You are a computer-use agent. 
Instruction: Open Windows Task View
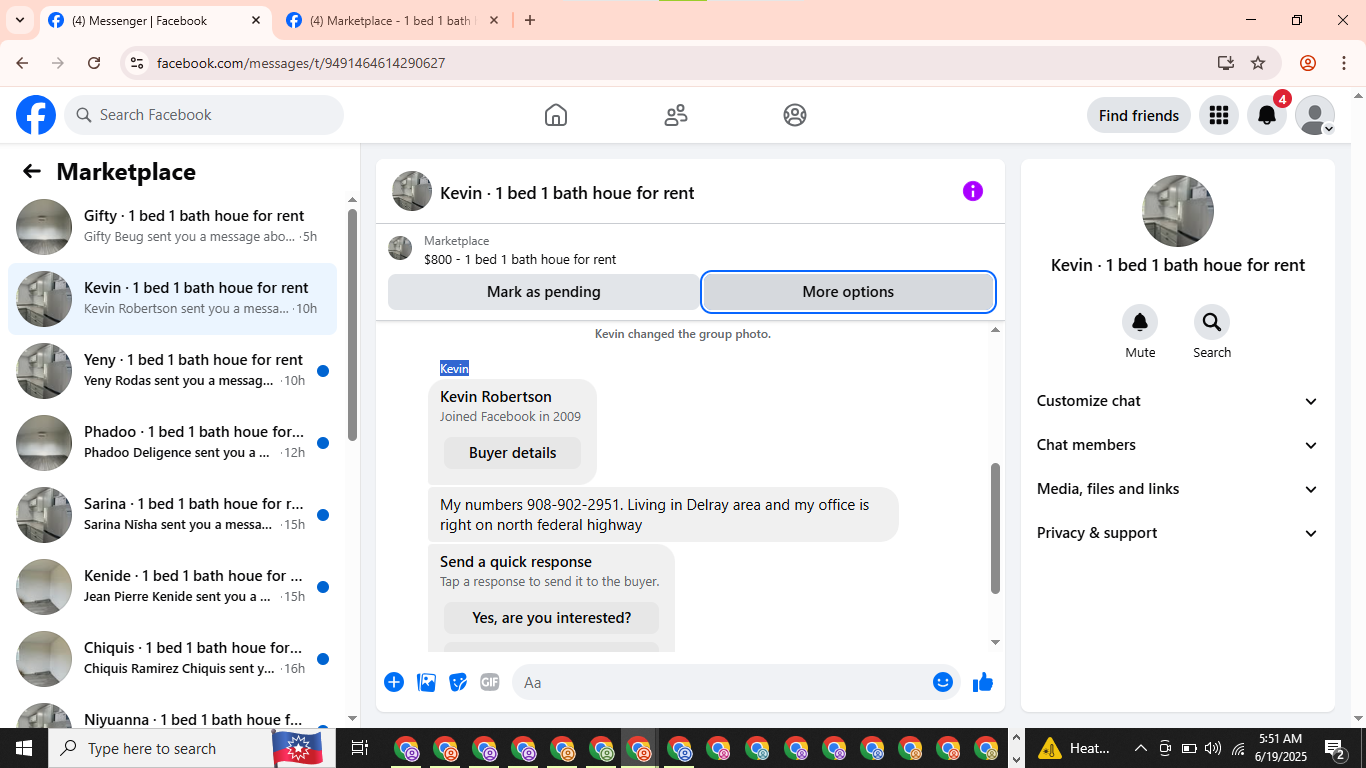tap(360, 748)
